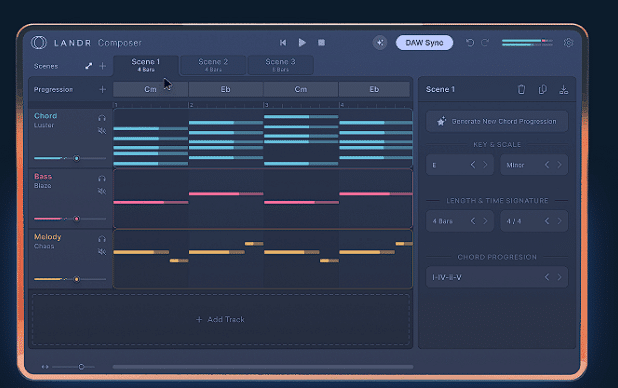This screenshot has height=388, width=618.
Task: Add a new scene with the plus
Action: [x=102, y=66]
